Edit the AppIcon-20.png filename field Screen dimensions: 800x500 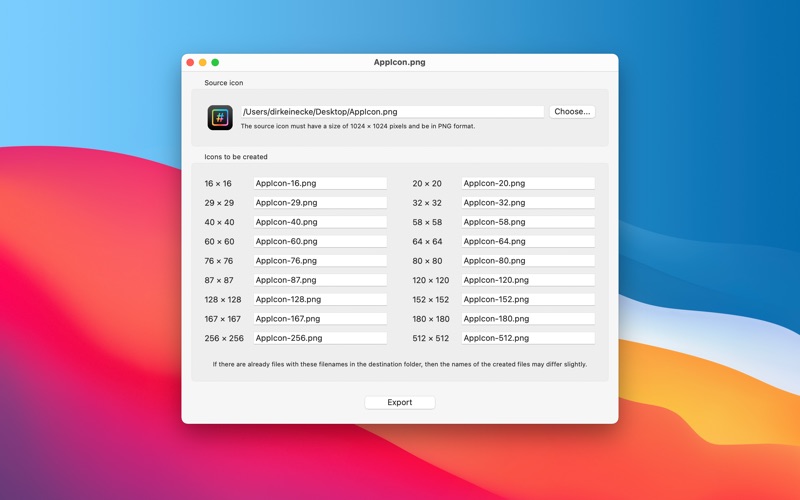click(x=528, y=183)
